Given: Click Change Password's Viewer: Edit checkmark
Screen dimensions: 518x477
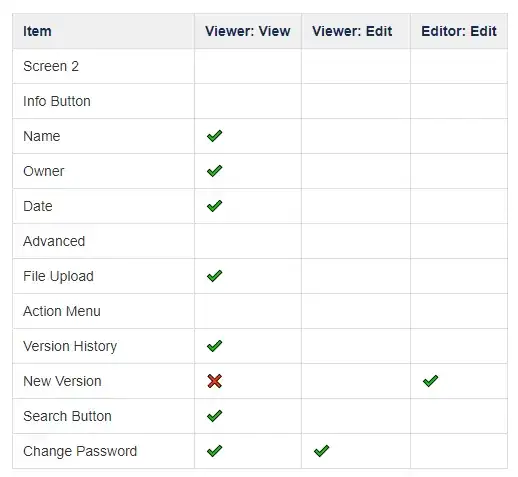Looking at the screenshot, I should (x=321, y=451).
